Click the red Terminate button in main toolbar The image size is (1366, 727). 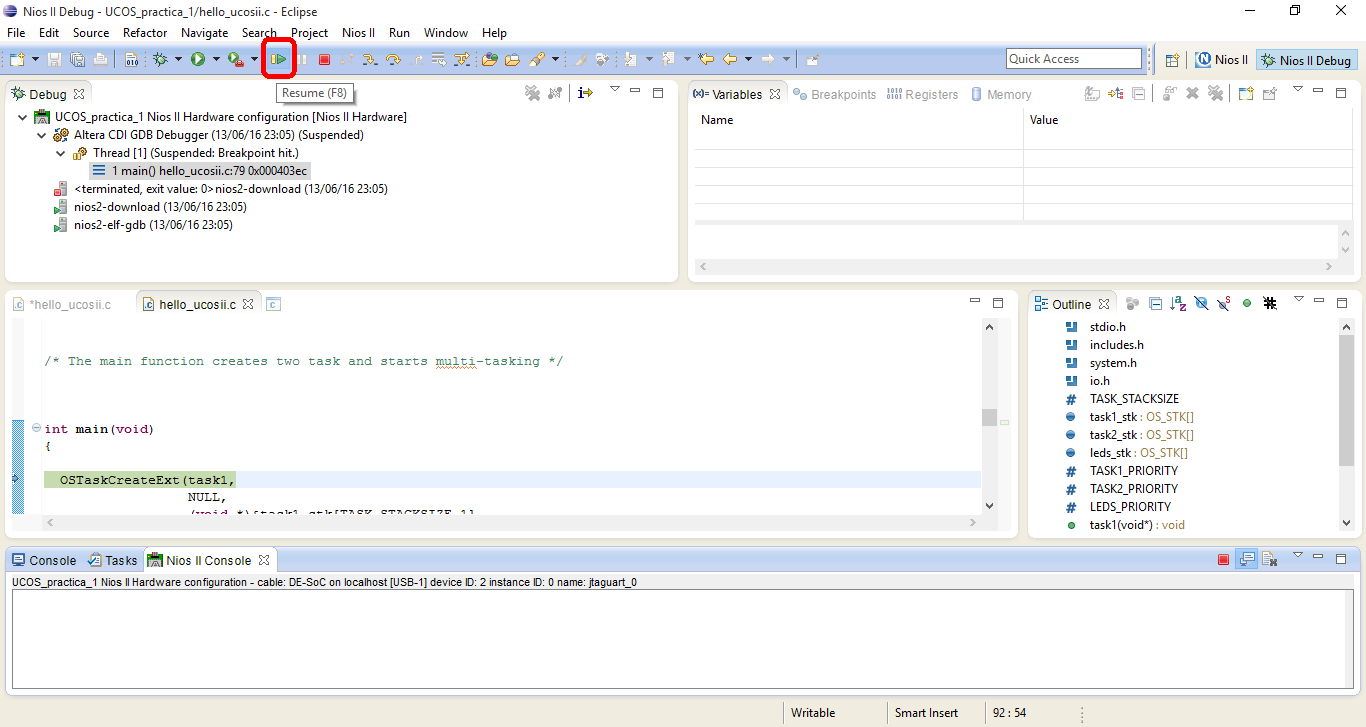click(324, 60)
